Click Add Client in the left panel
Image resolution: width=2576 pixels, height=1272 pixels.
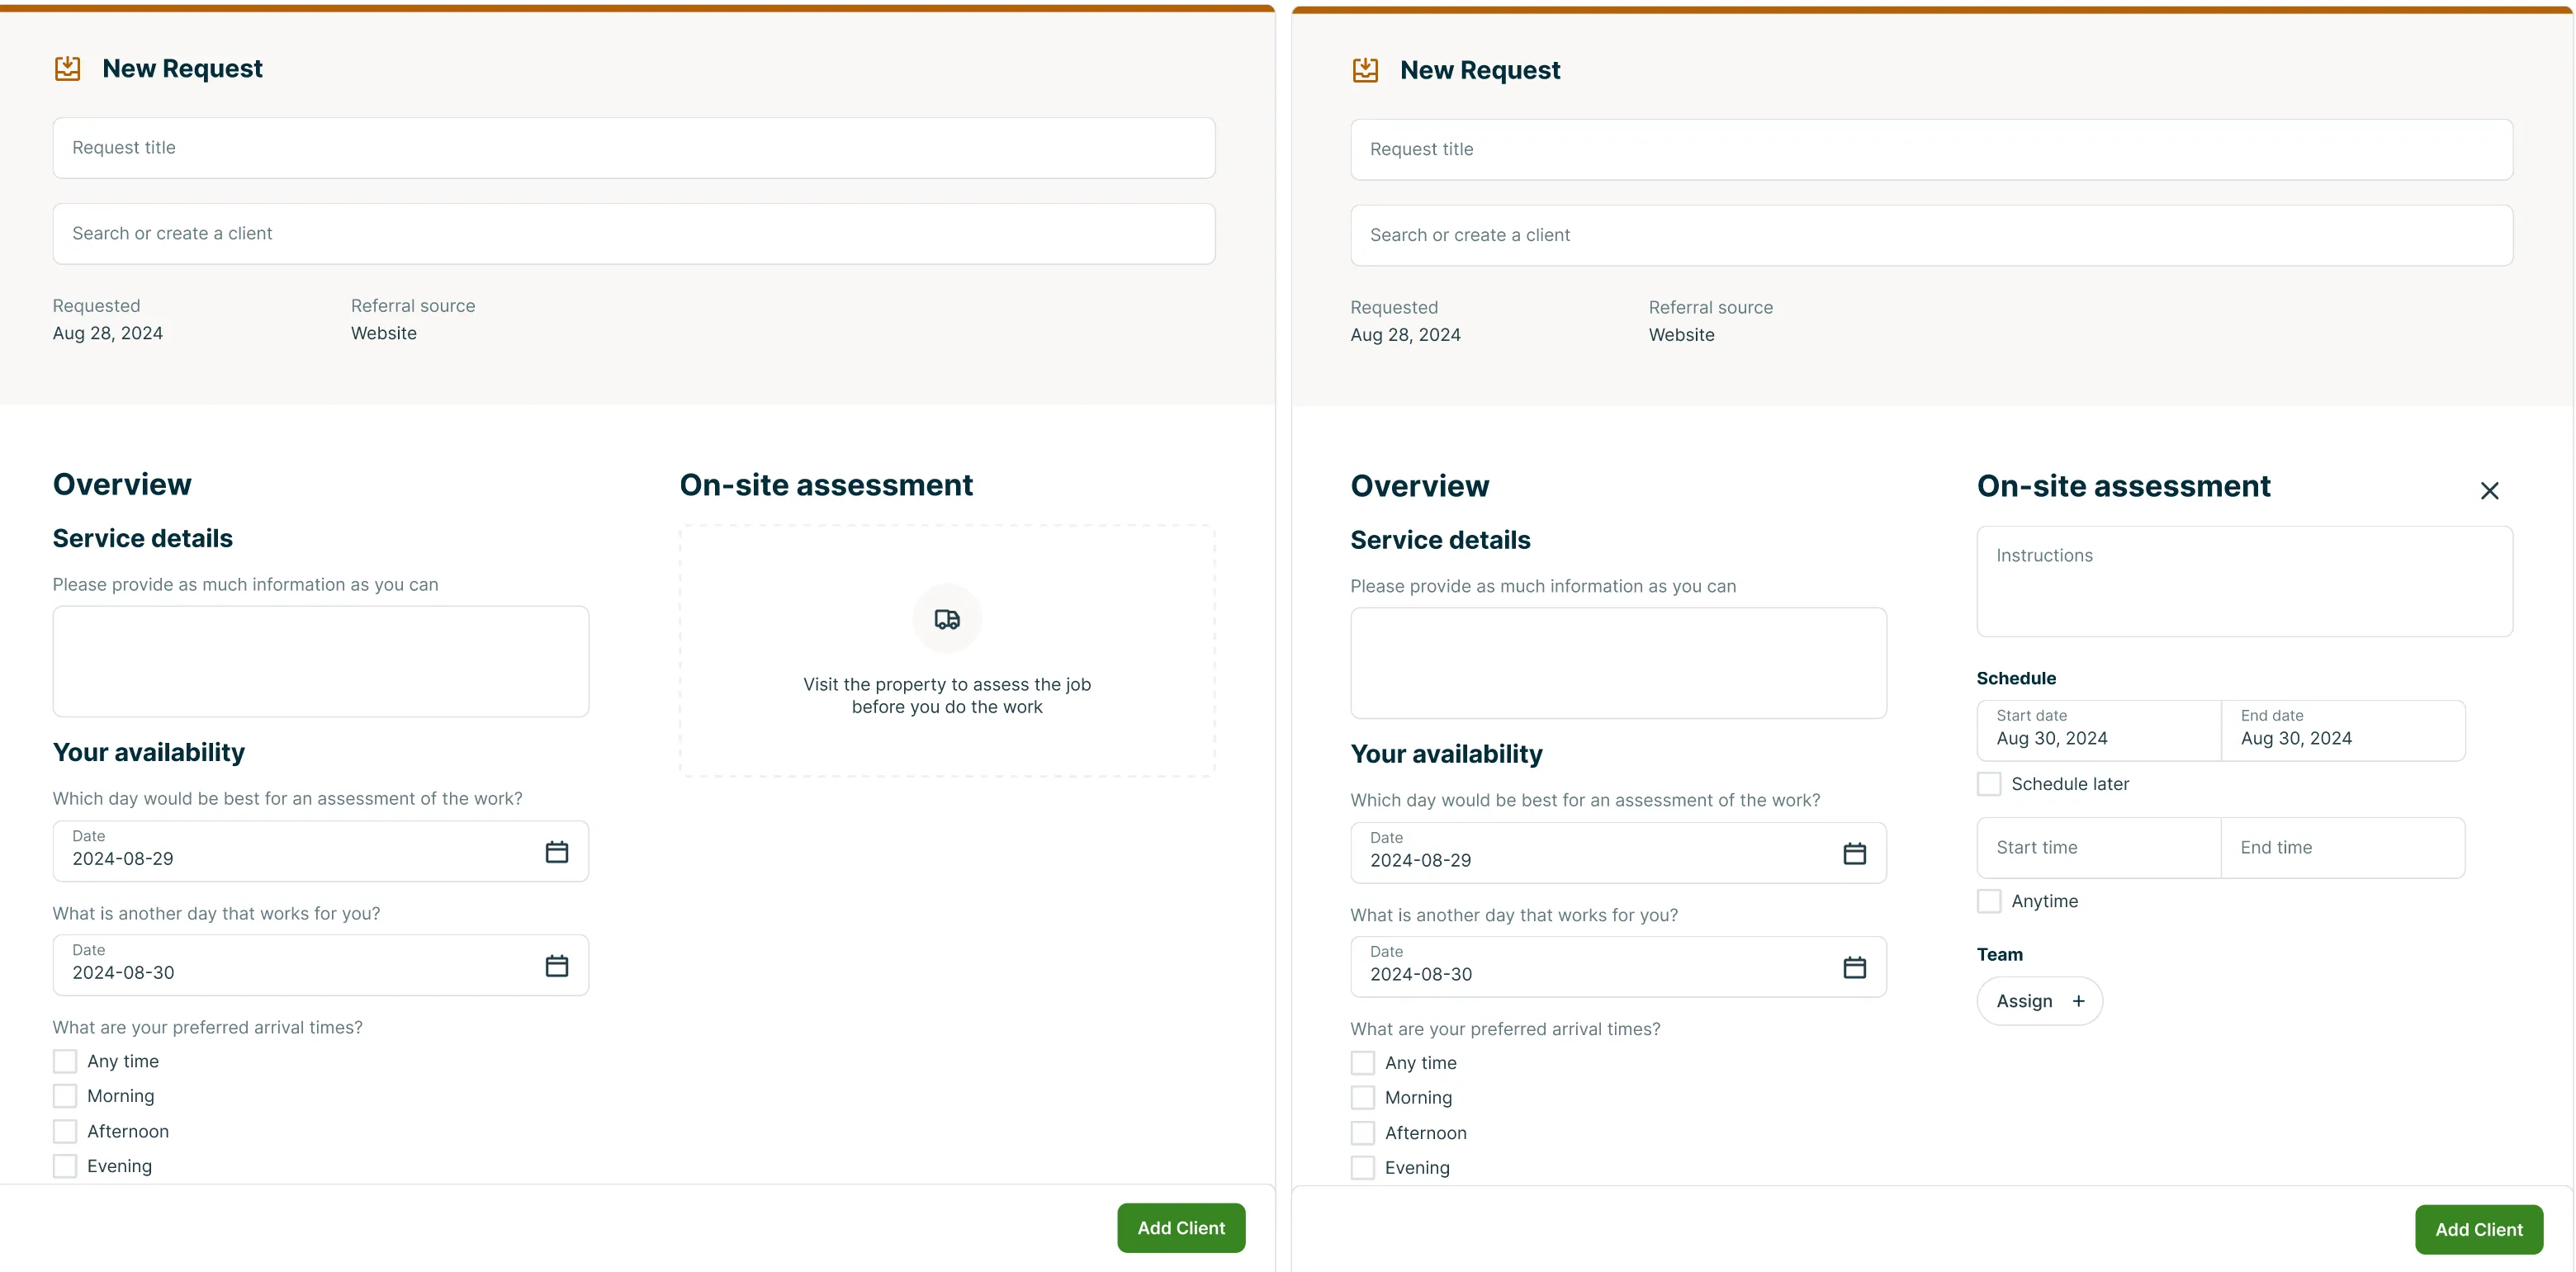pos(1181,1228)
